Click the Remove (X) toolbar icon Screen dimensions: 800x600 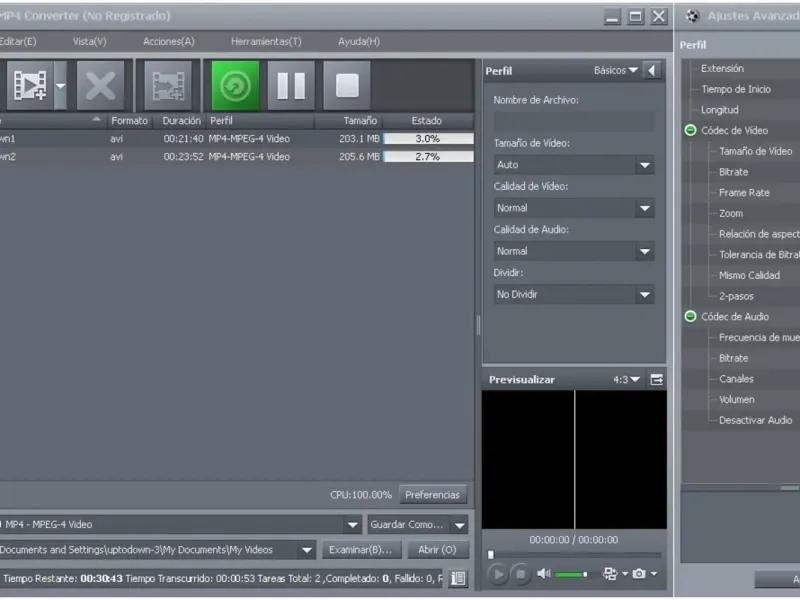coord(100,86)
